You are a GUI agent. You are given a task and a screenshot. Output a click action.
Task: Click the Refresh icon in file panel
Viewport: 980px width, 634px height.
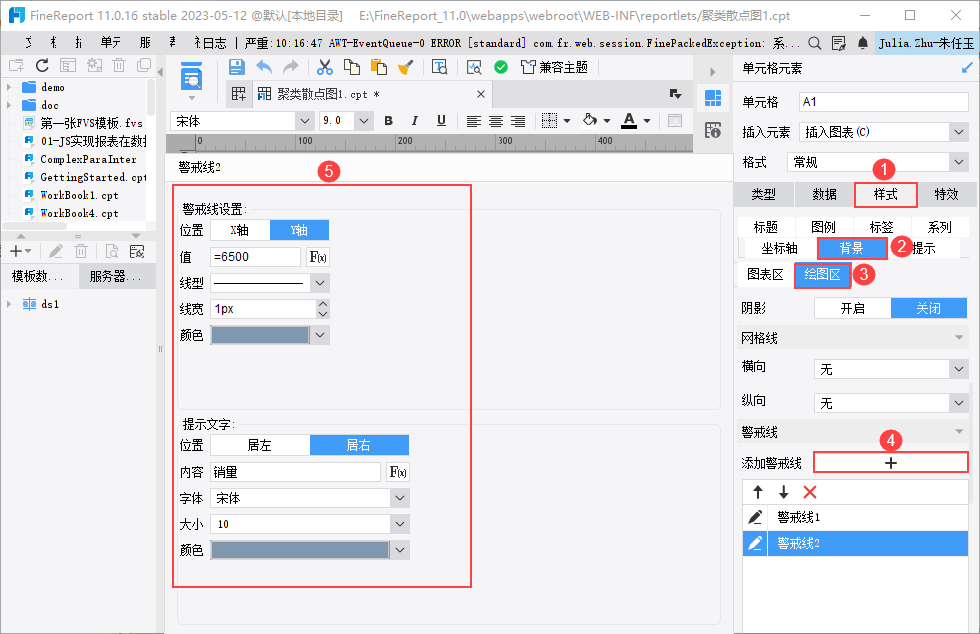(x=42, y=65)
